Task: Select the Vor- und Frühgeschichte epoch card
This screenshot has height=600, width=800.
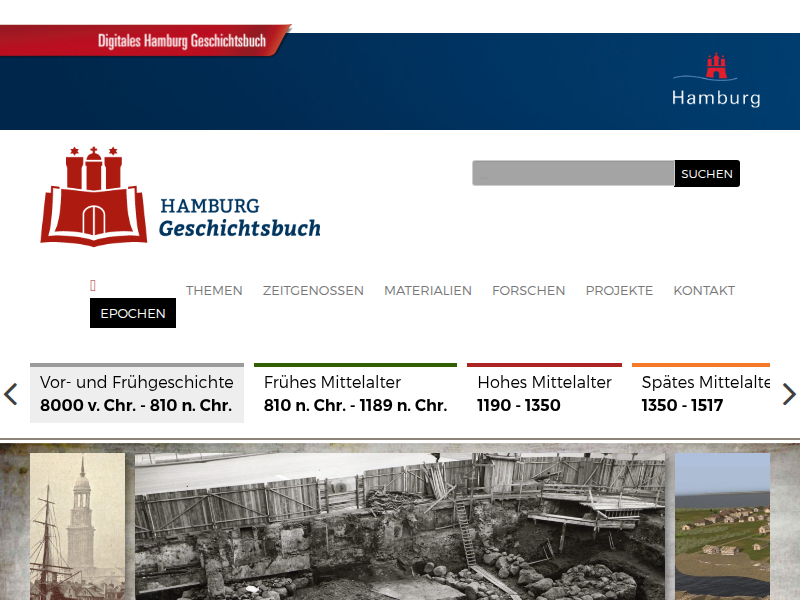Action: coord(137,393)
